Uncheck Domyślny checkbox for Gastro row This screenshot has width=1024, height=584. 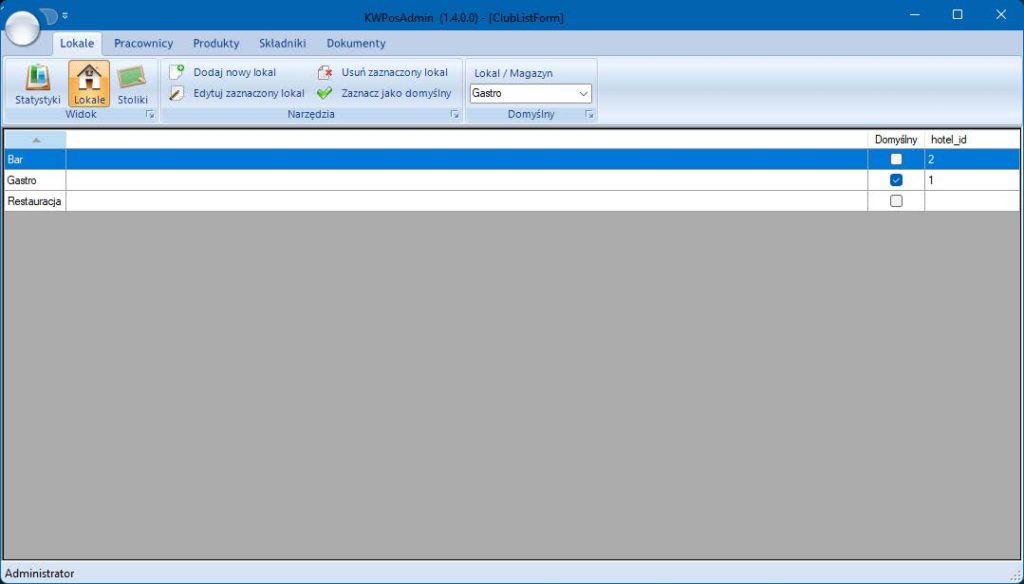click(x=896, y=180)
